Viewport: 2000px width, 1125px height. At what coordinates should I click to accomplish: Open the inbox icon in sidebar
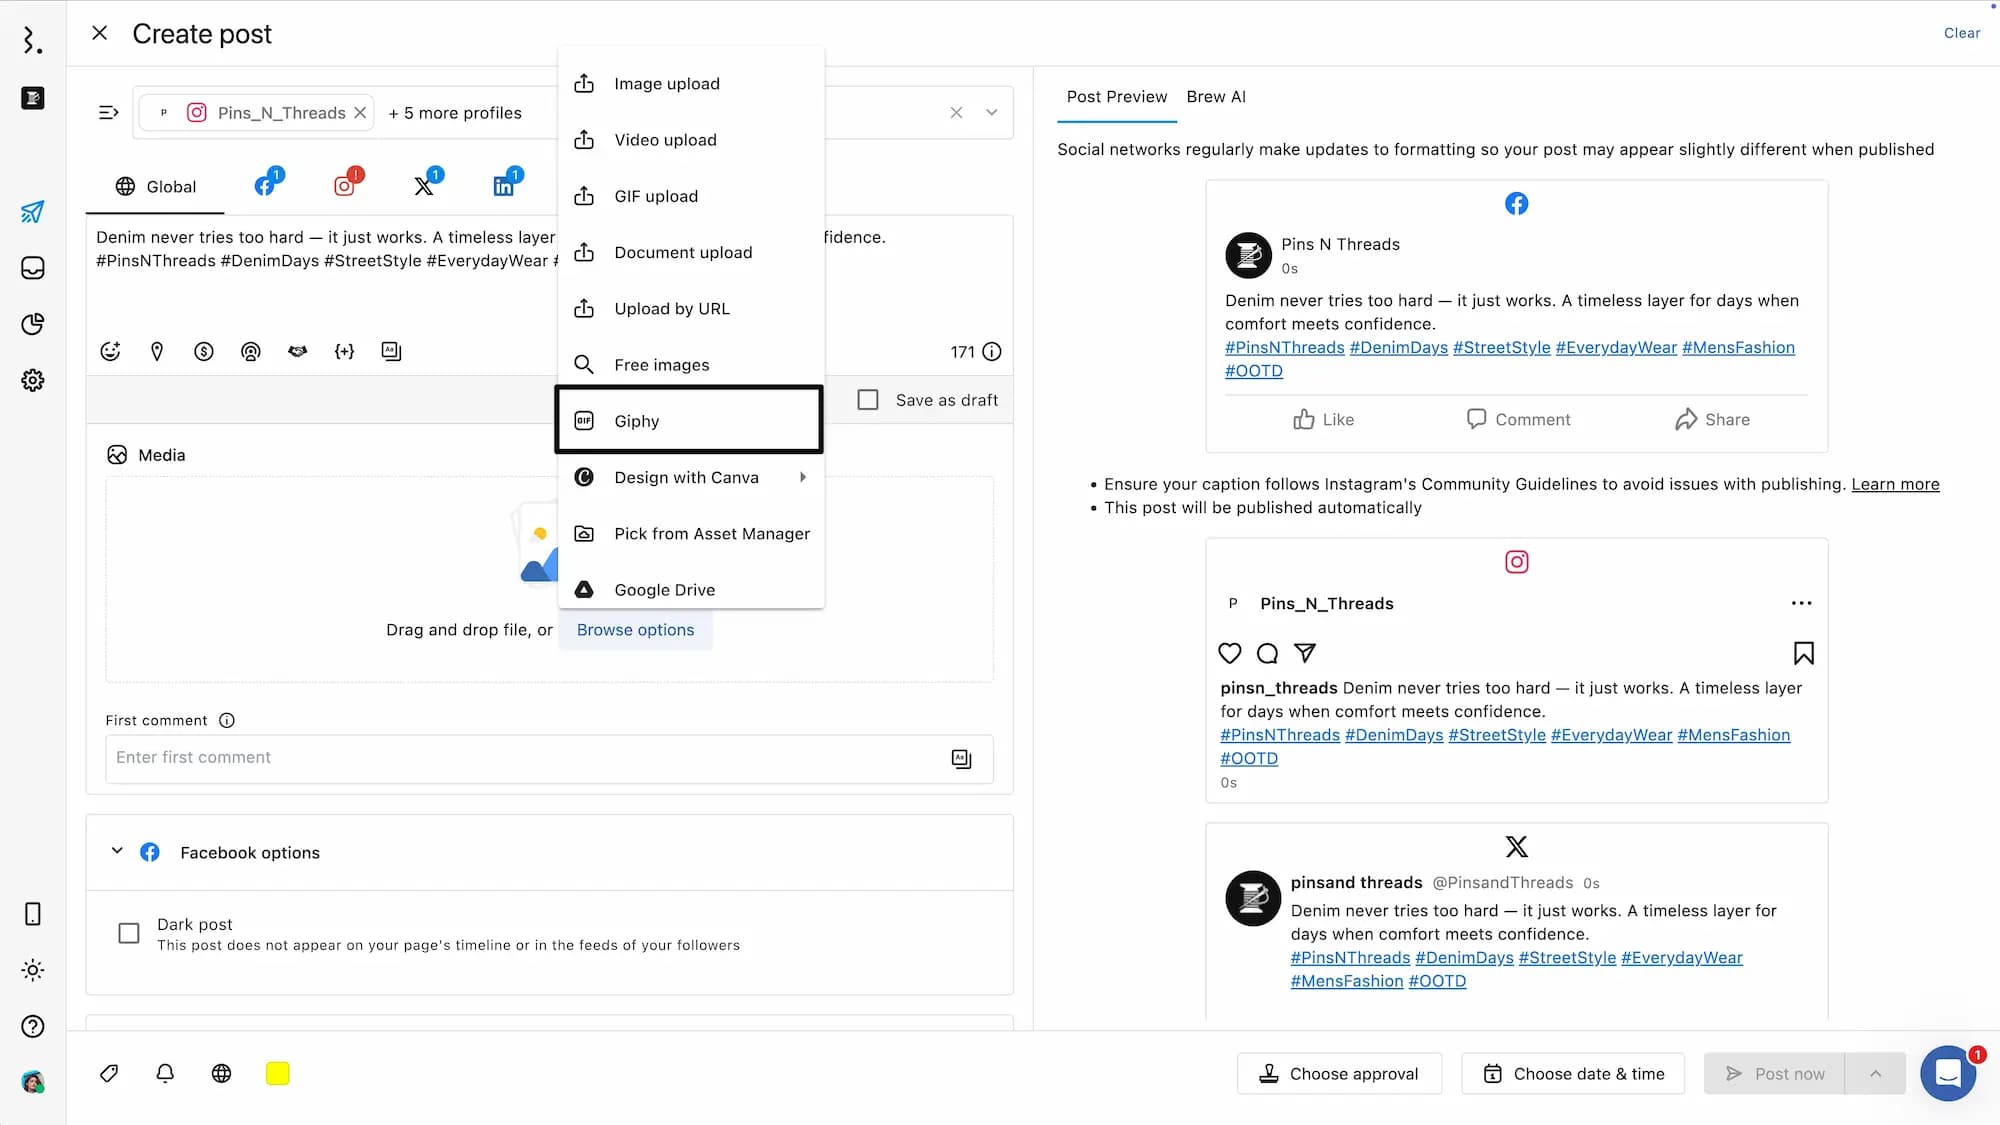pos(33,268)
